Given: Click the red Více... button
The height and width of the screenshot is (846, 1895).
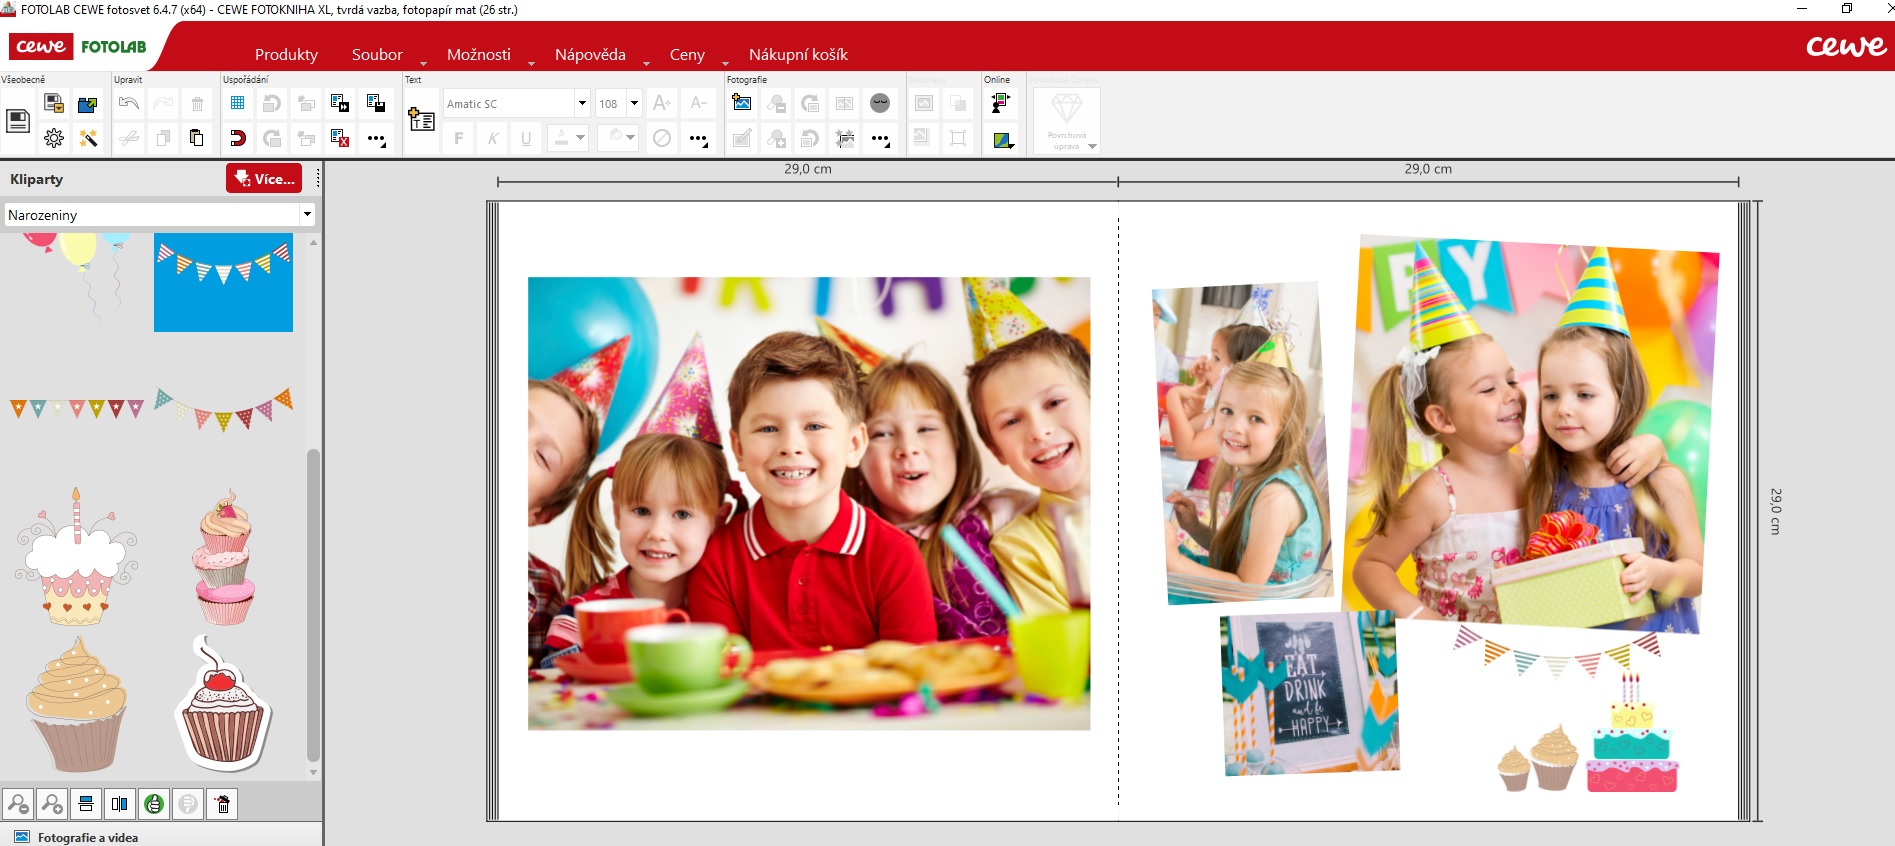Looking at the screenshot, I should (264, 179).
